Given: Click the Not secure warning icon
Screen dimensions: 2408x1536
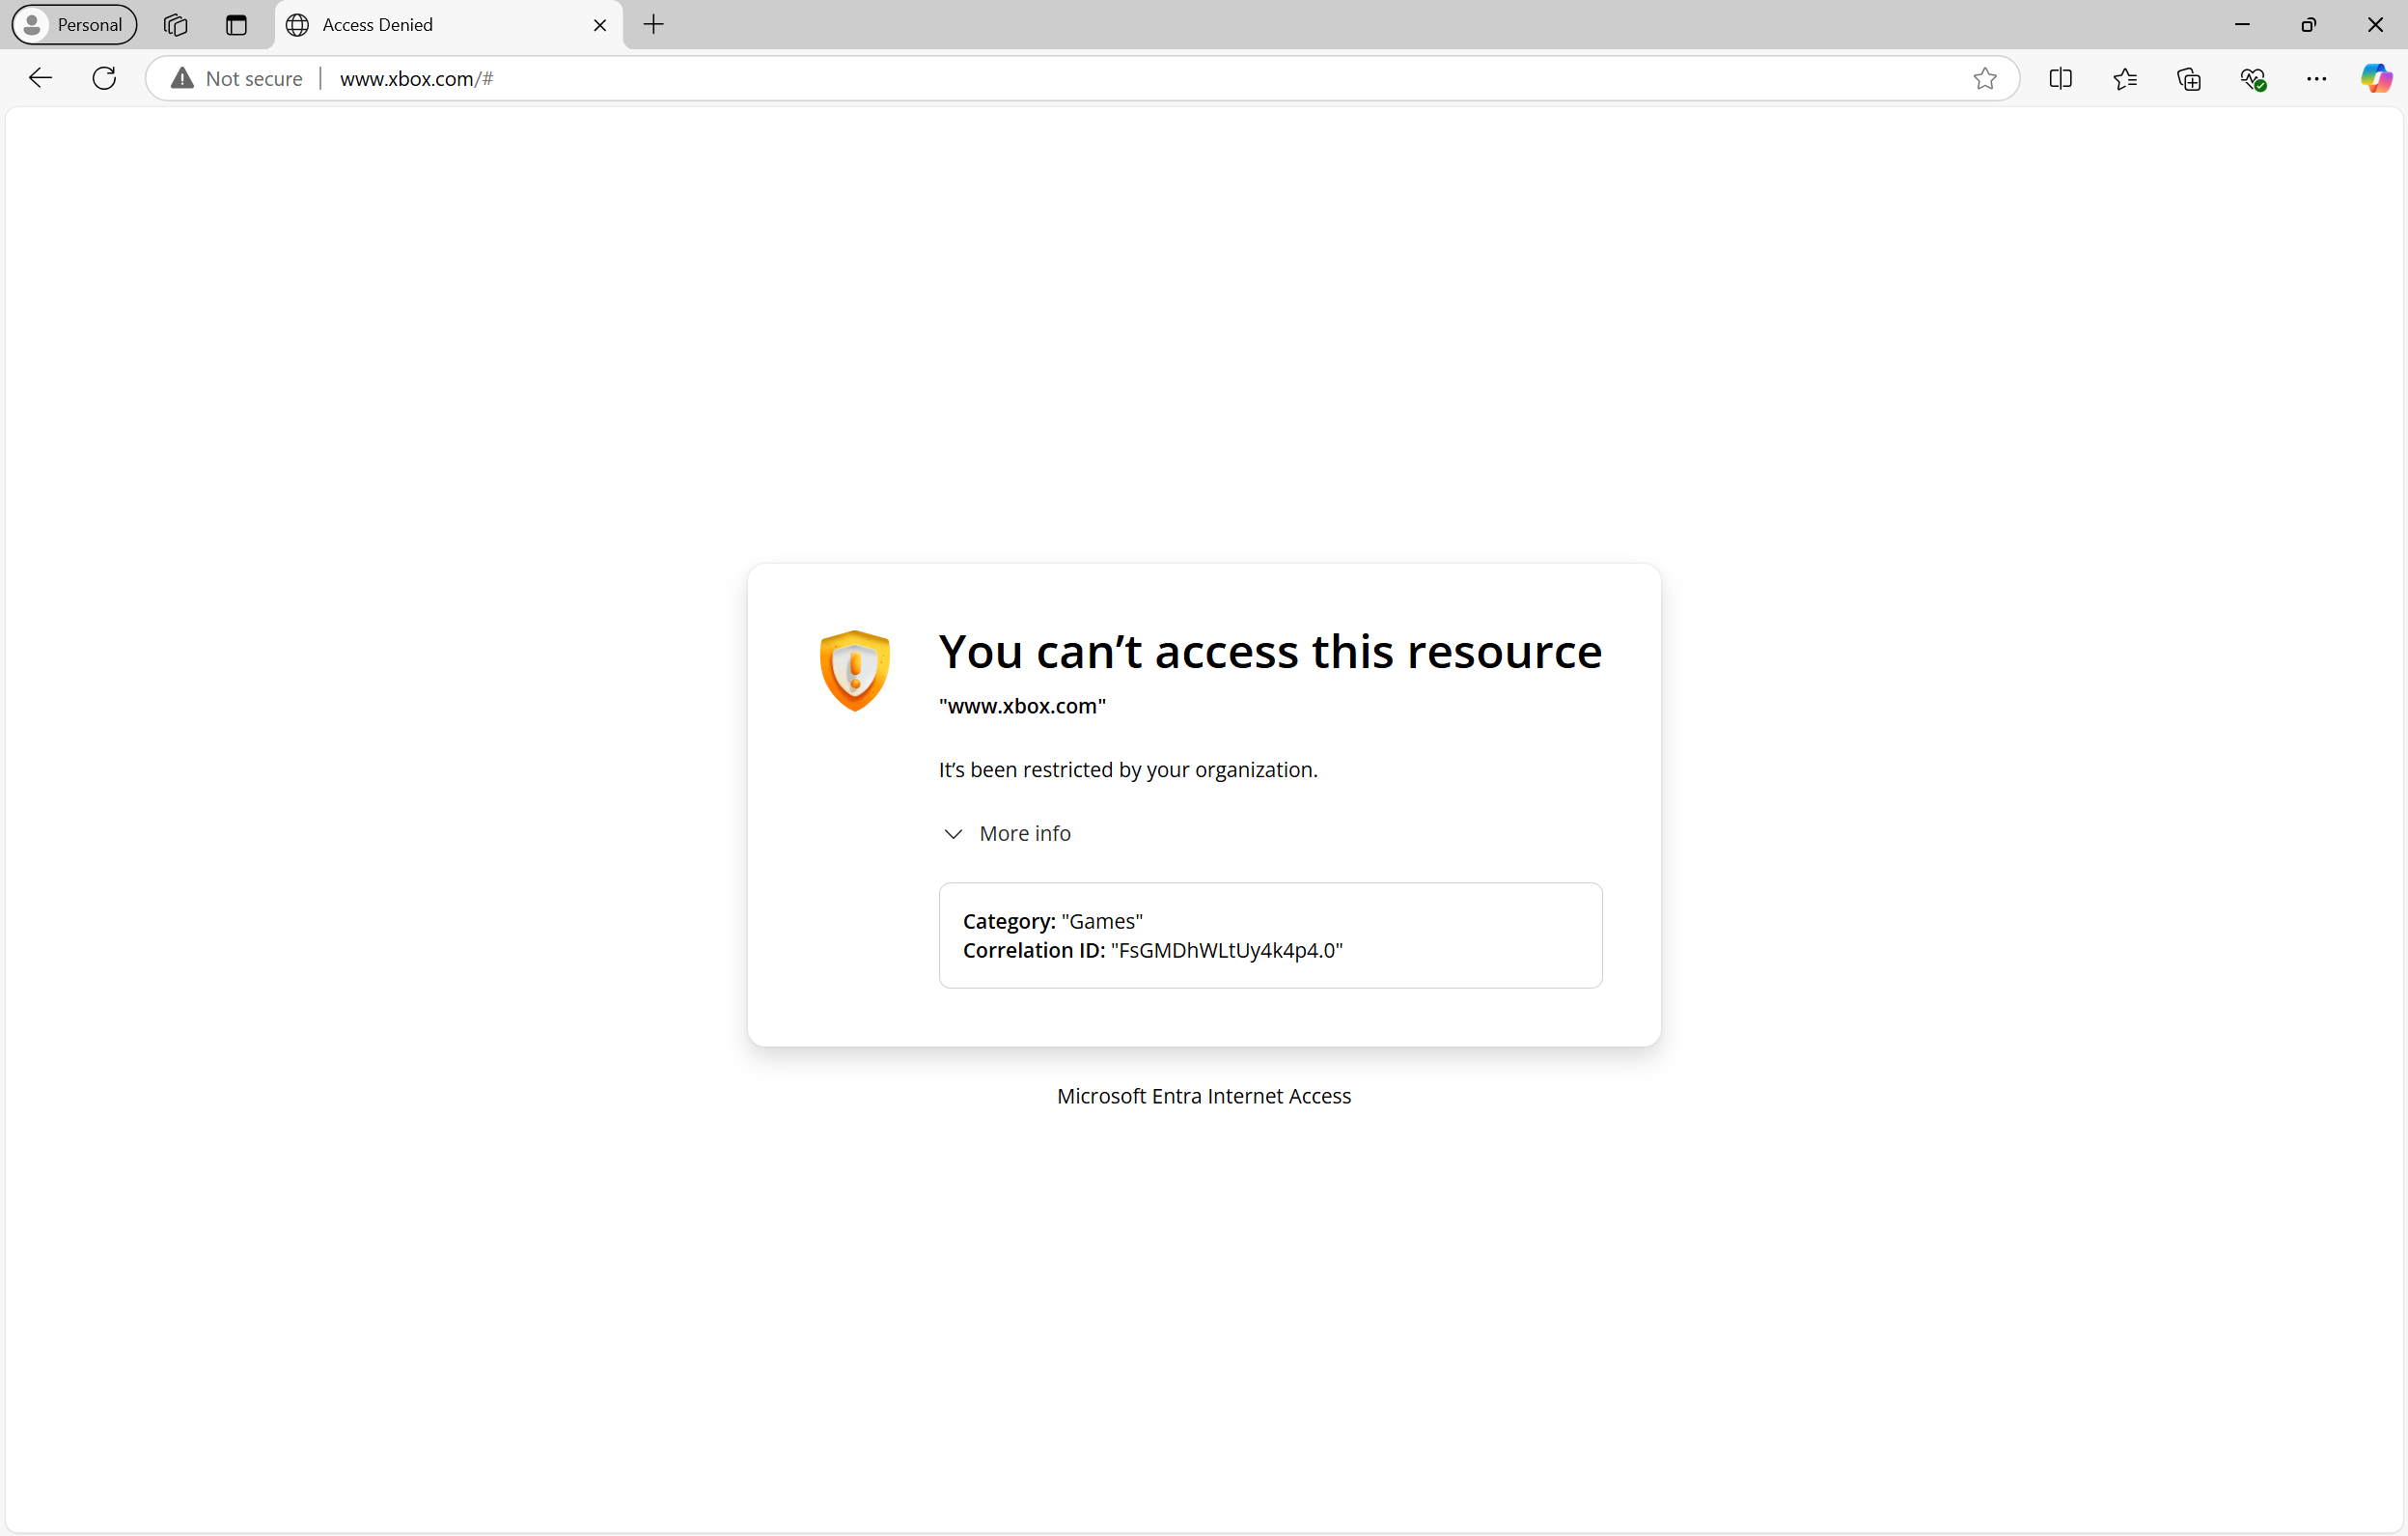Looking at the screenshot, I should point(180,77).
